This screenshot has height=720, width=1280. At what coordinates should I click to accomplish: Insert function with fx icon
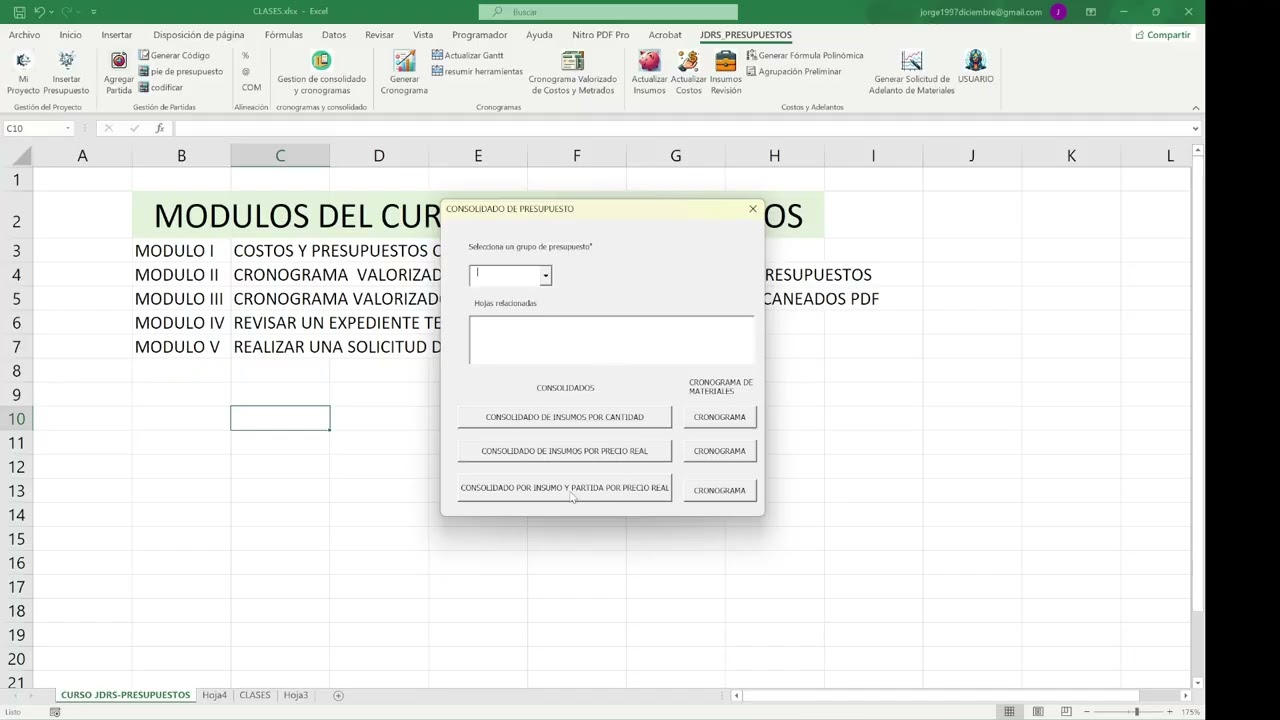click(160, 128)
